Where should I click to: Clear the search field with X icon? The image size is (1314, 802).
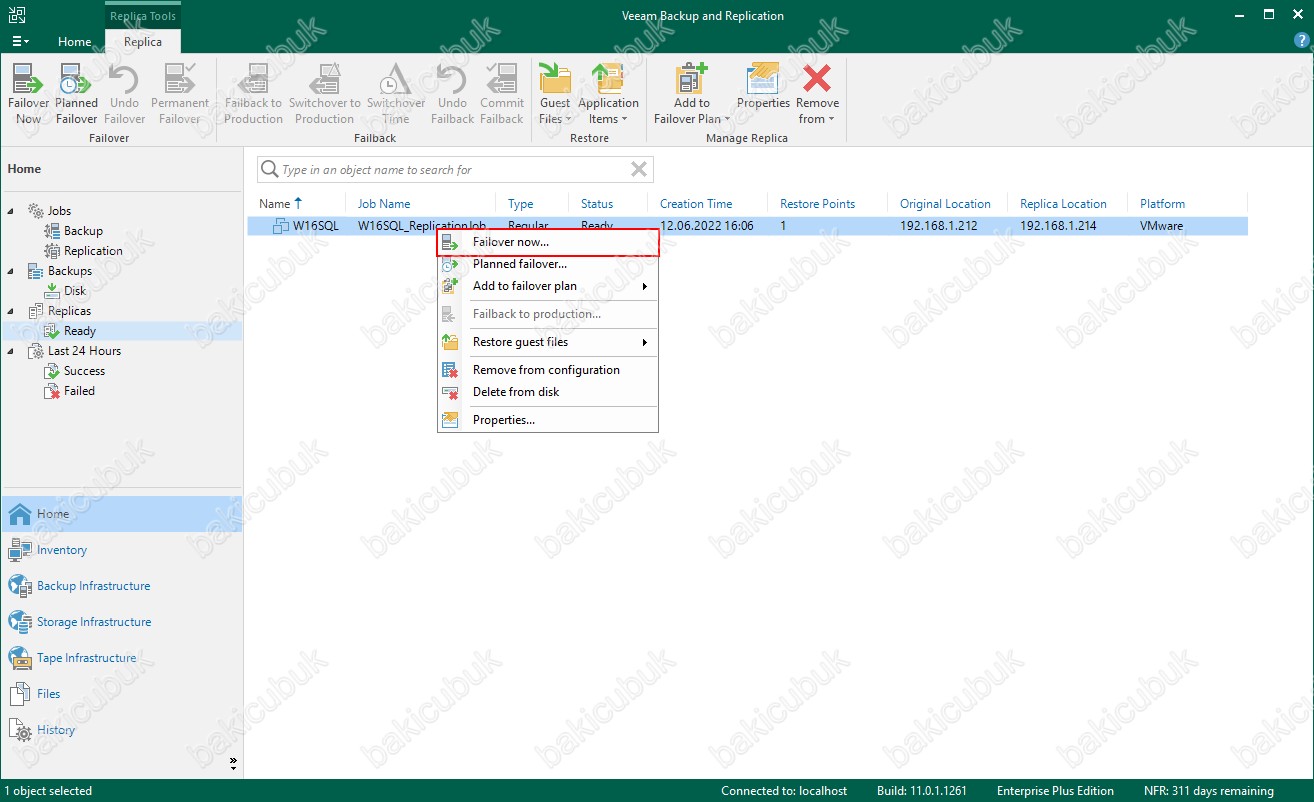coord(639,170)
